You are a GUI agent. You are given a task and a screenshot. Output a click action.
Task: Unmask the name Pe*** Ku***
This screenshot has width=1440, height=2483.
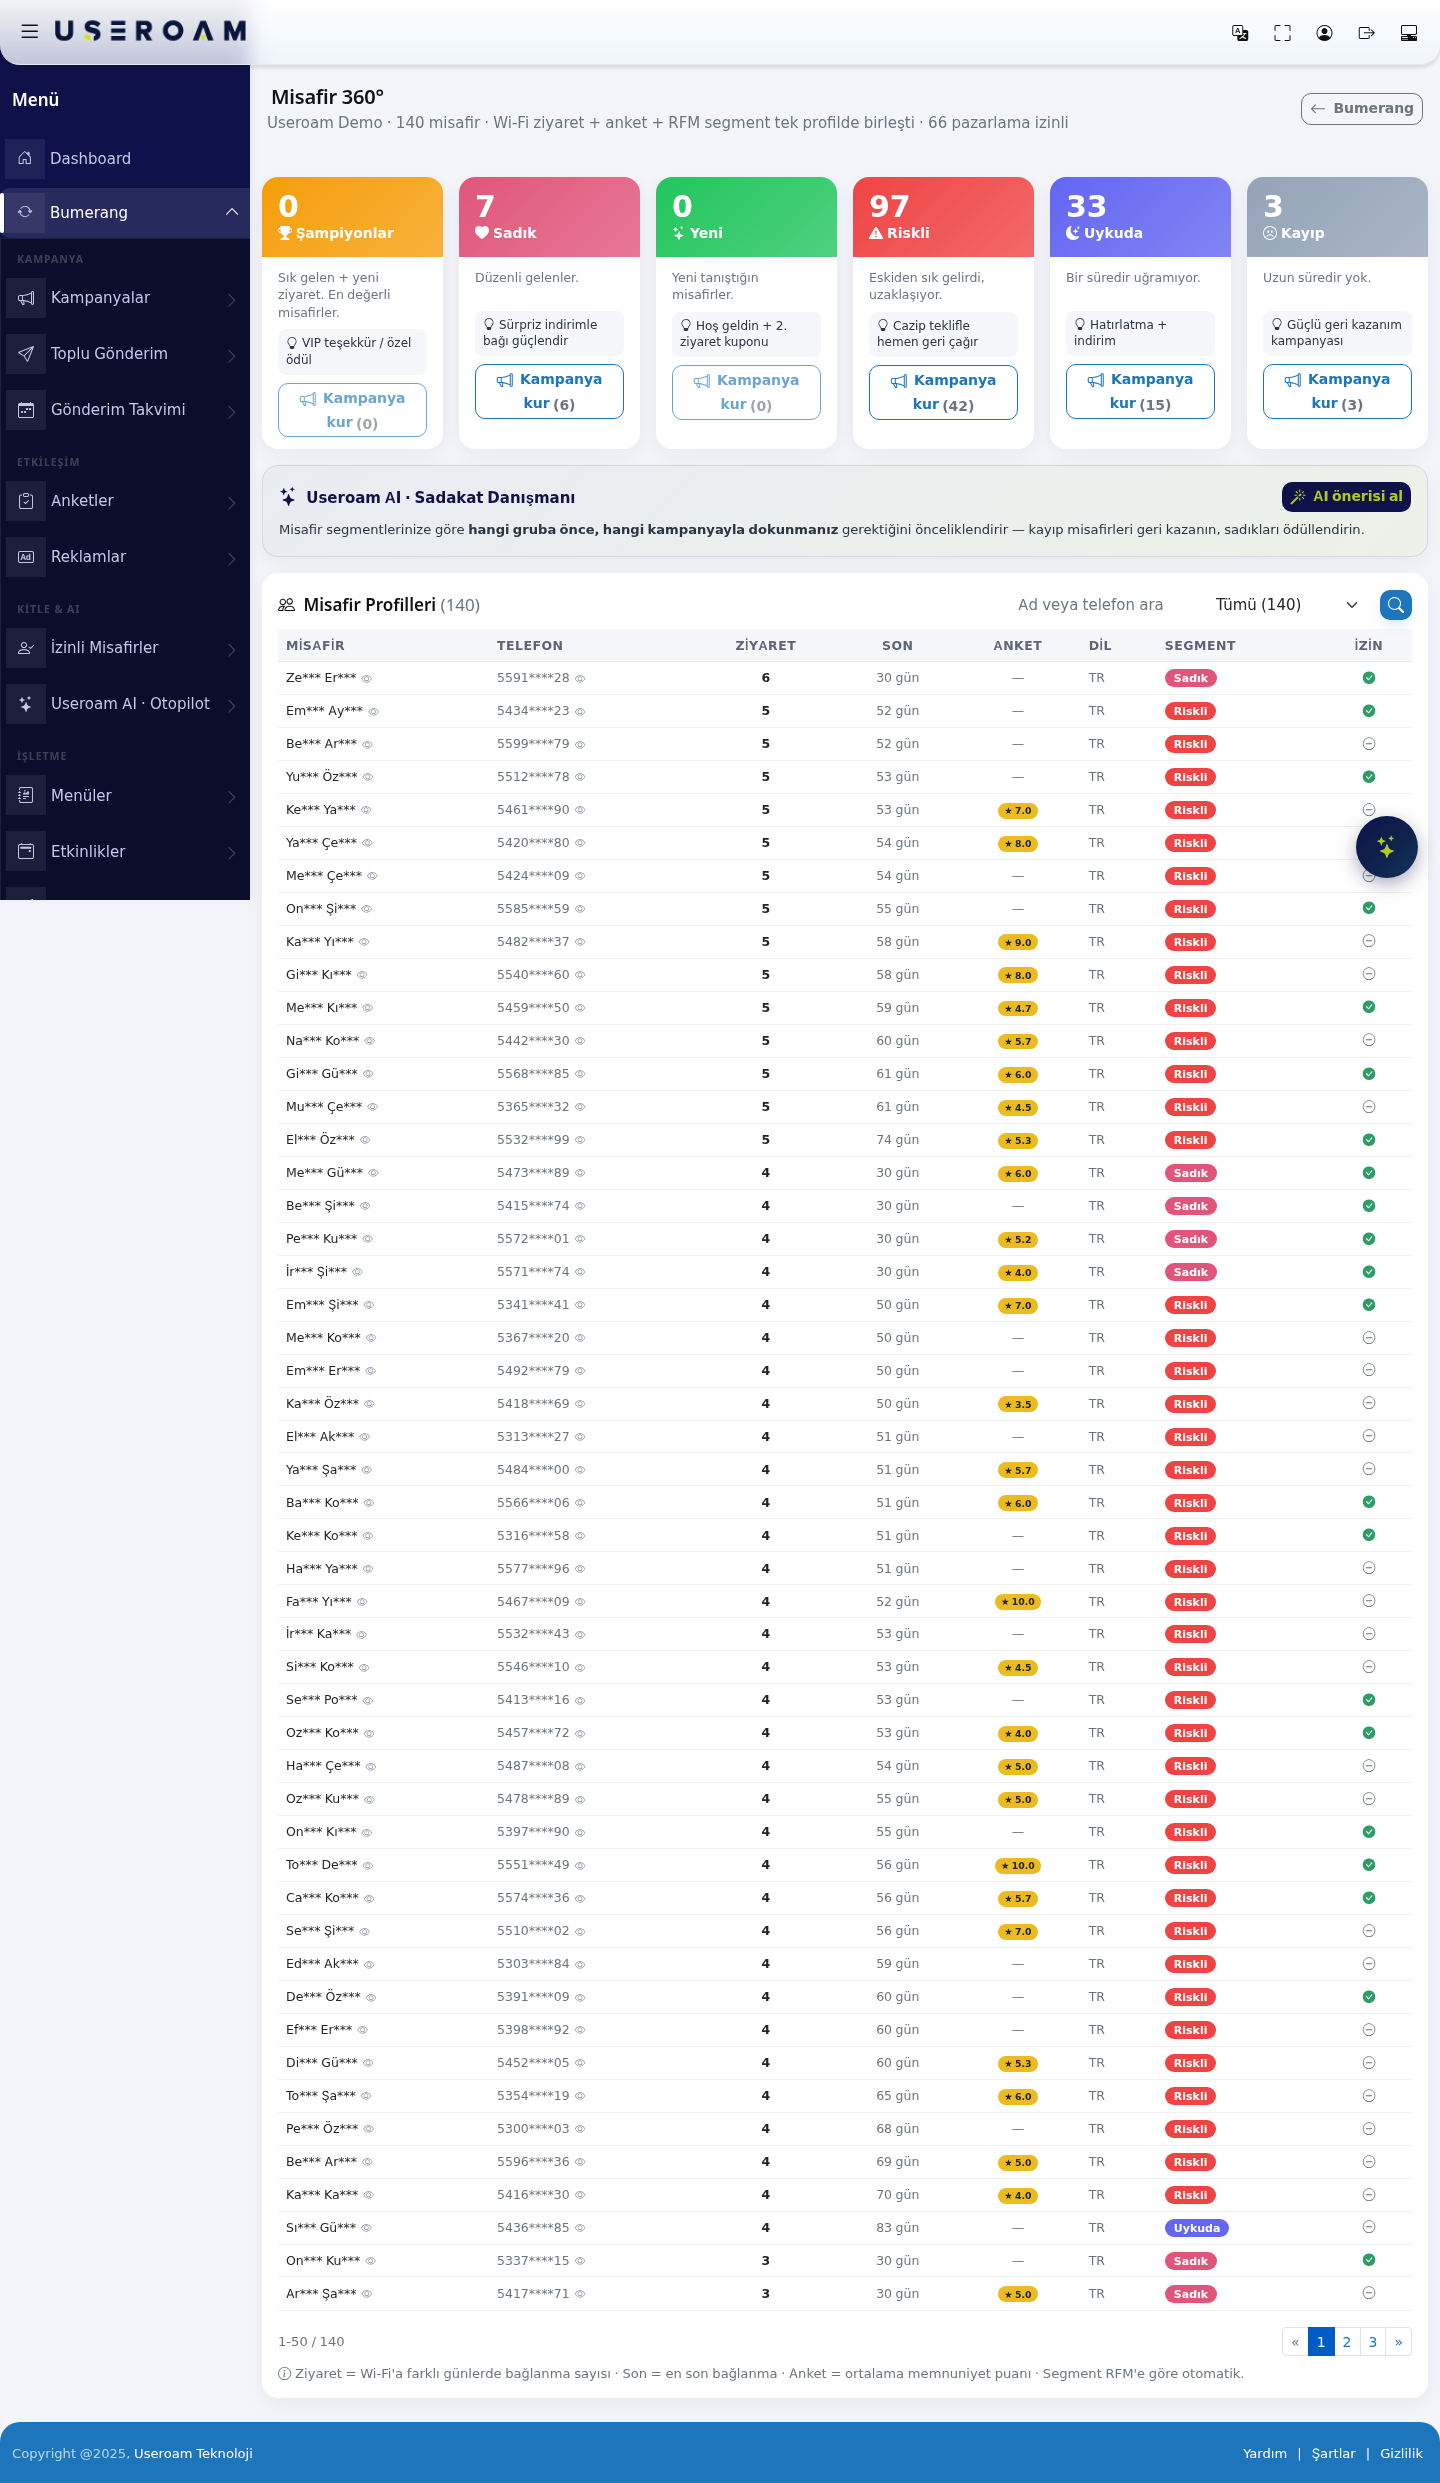coord(368,1240)
